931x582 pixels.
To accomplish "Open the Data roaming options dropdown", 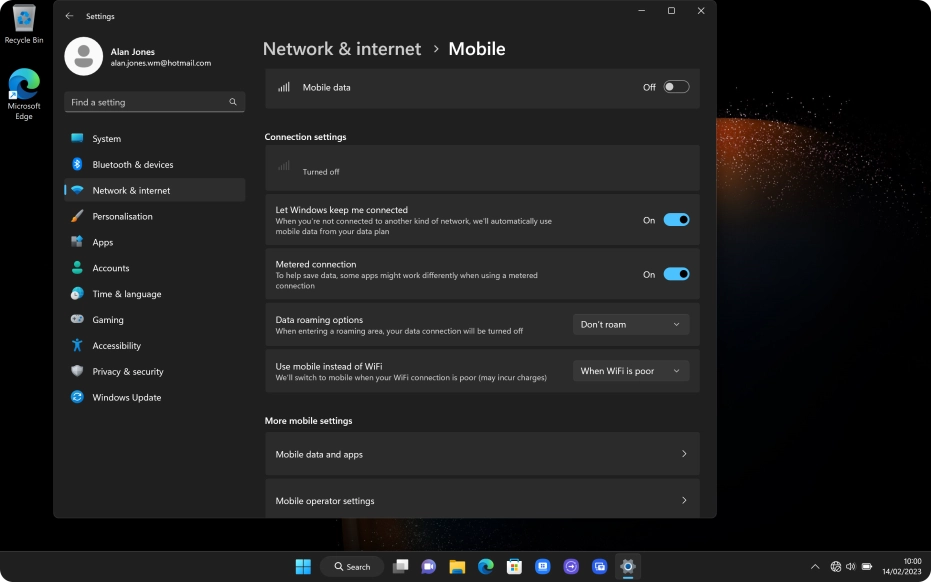I will click(x=630, y=324).
